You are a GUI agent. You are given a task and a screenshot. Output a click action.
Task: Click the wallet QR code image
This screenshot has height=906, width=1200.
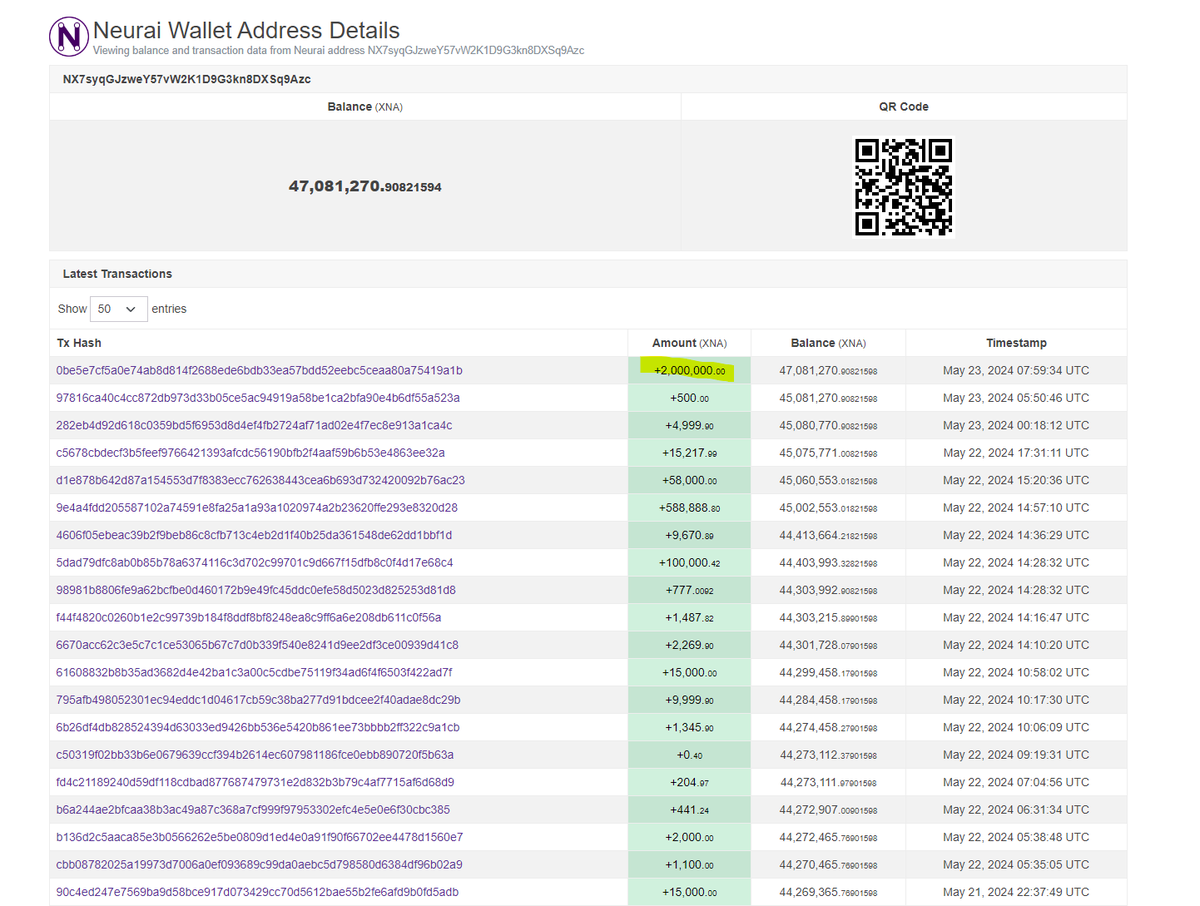(903, 187)
